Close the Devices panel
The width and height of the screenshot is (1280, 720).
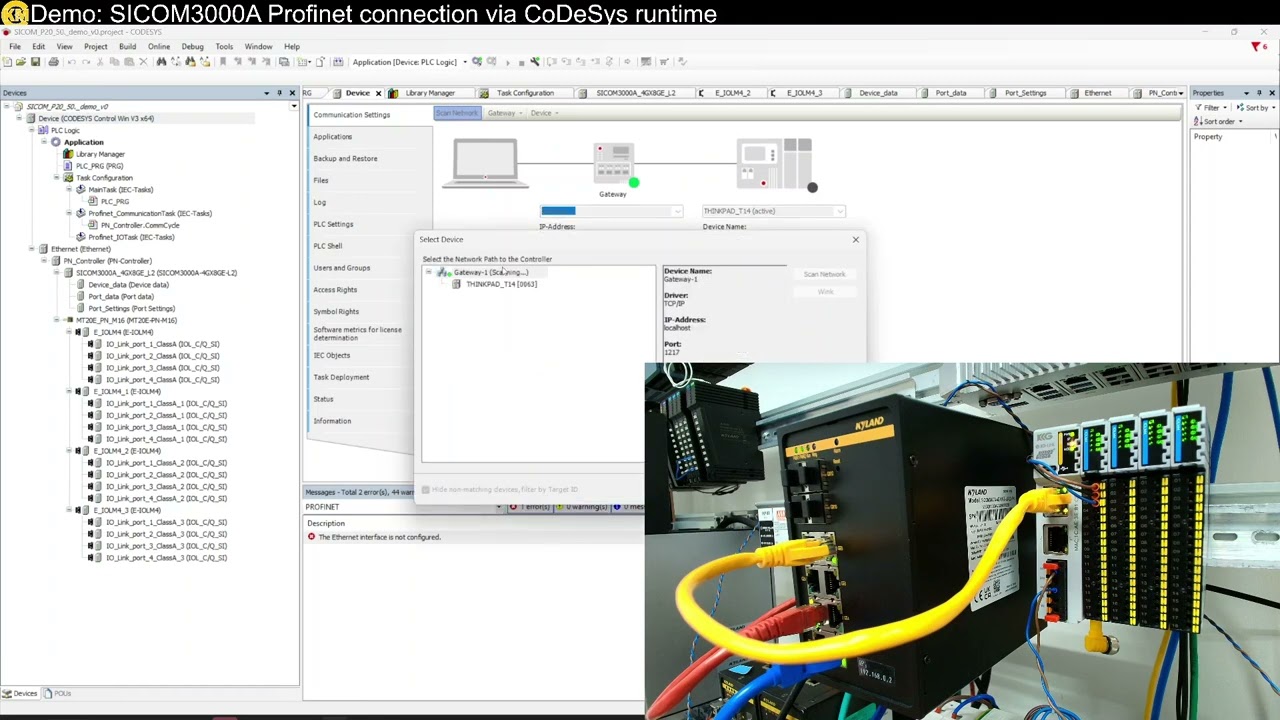pos(292,93)
